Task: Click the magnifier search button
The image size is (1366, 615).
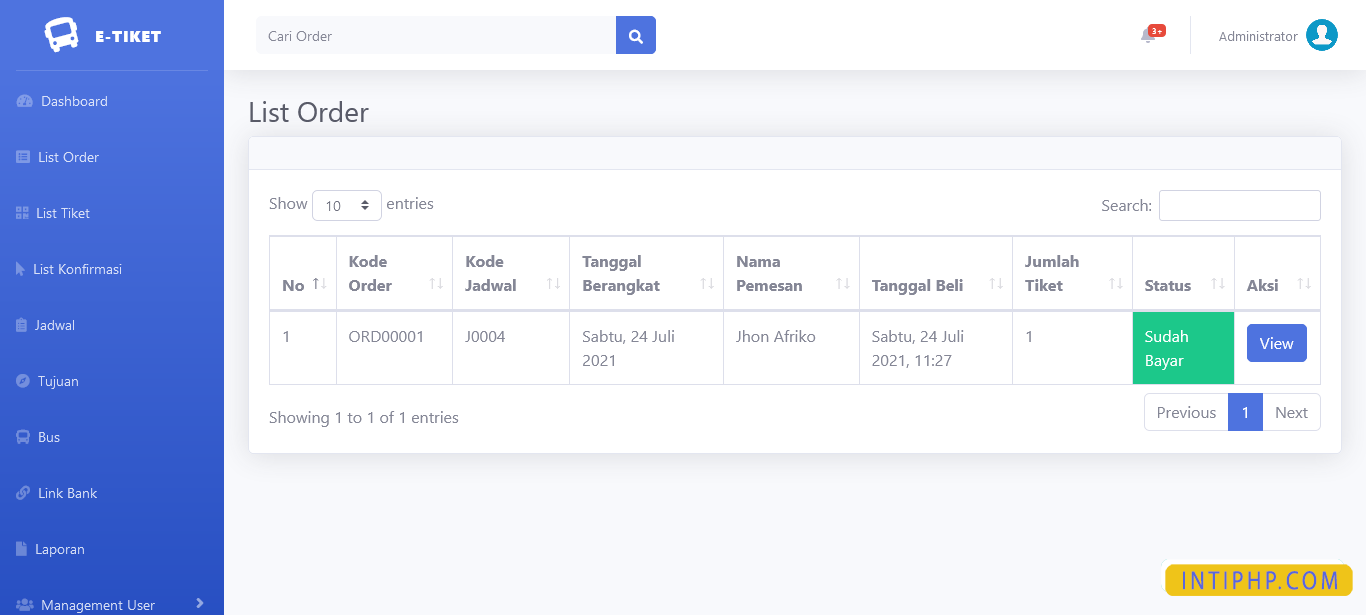Action: click(635, 35)
